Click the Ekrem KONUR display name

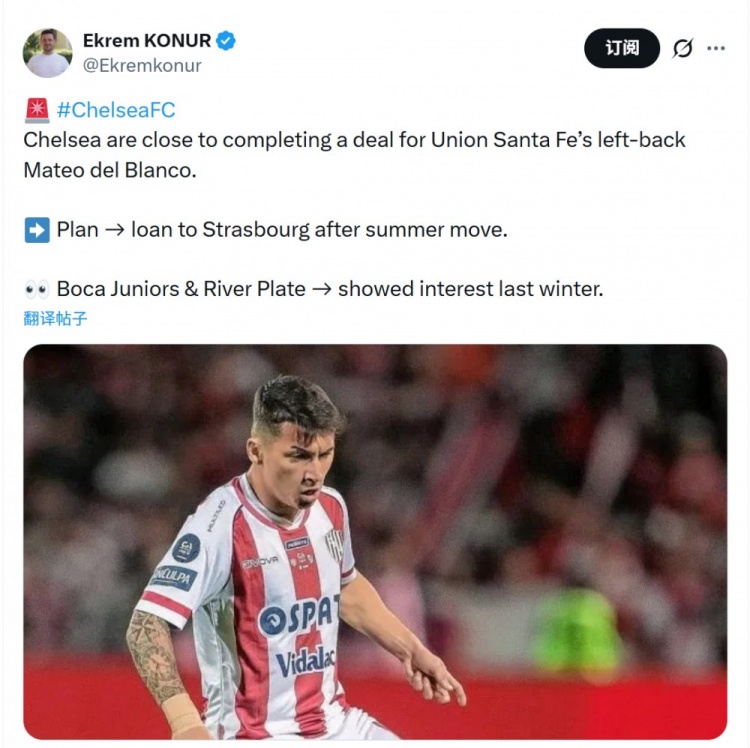[147, 41]
